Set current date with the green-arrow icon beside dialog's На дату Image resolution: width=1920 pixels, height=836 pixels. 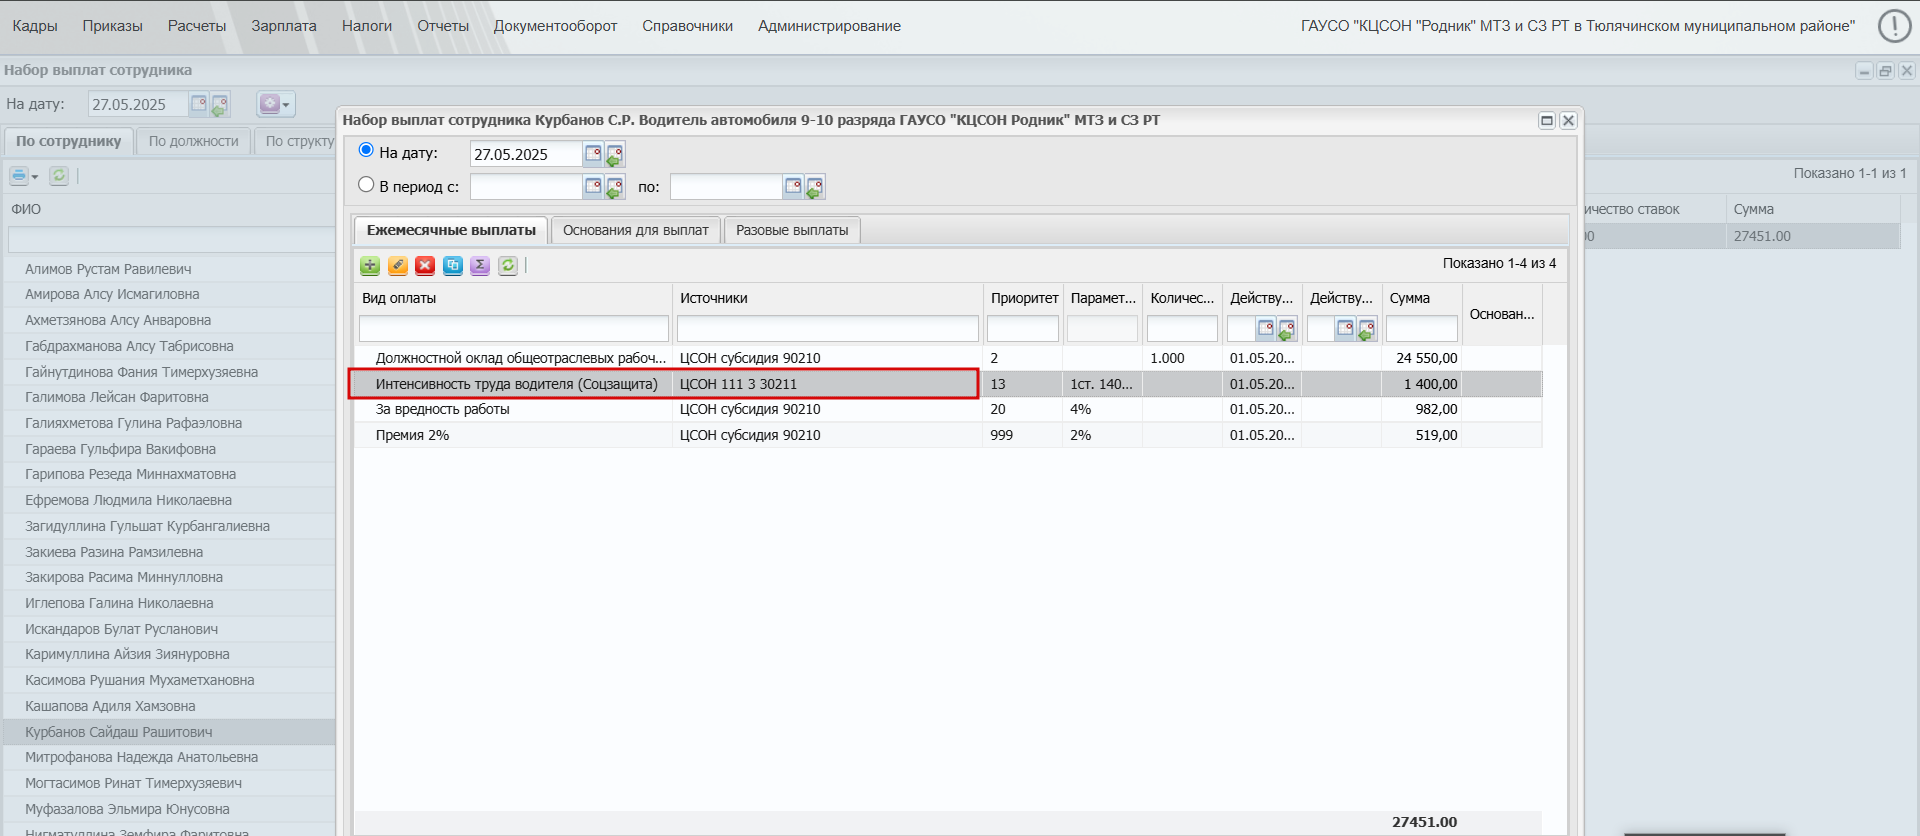[x=615, y=154]
